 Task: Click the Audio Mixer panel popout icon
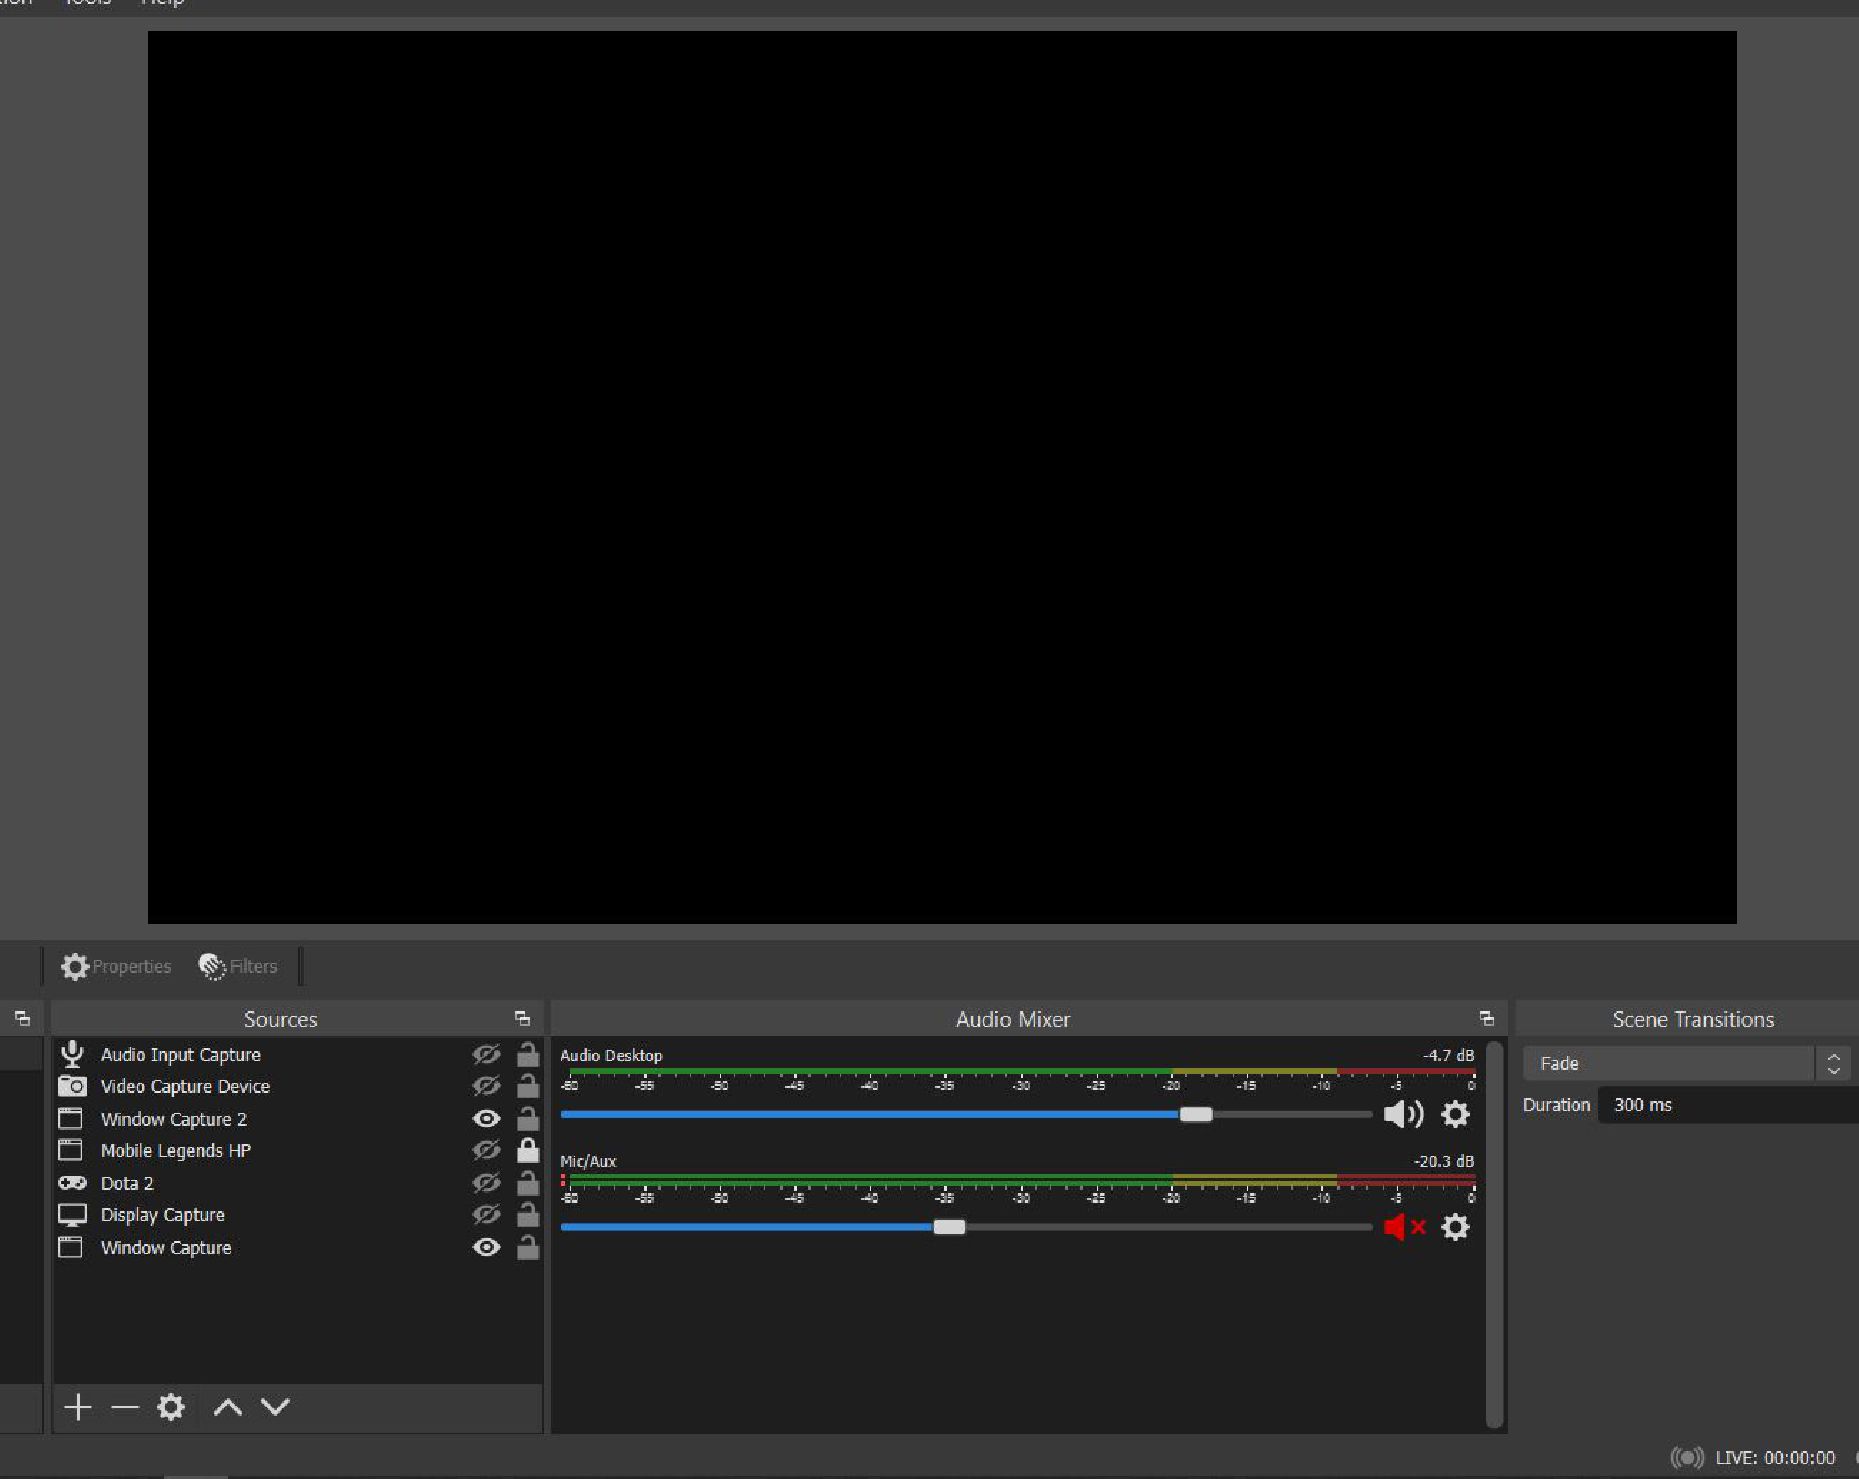pyautogui.click(x=1487, y=1018)
